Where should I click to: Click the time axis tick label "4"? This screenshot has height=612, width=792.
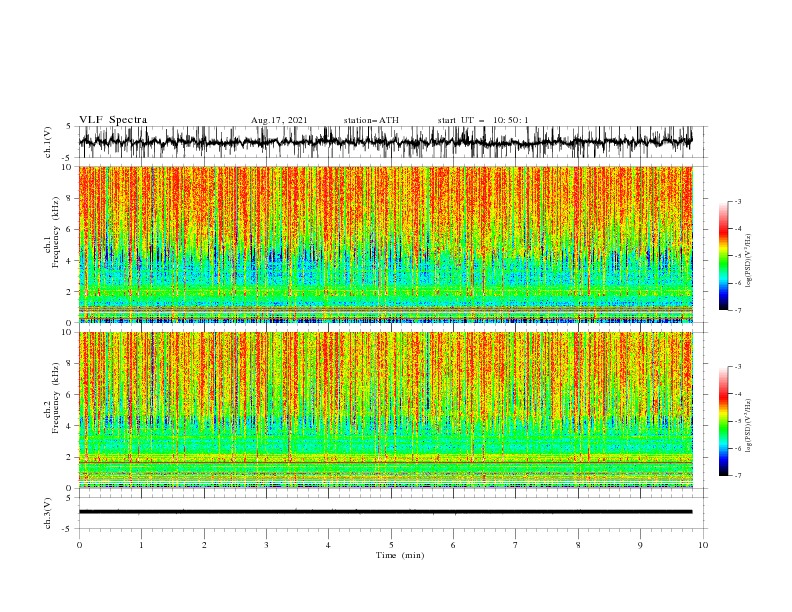tap(328, 545)
